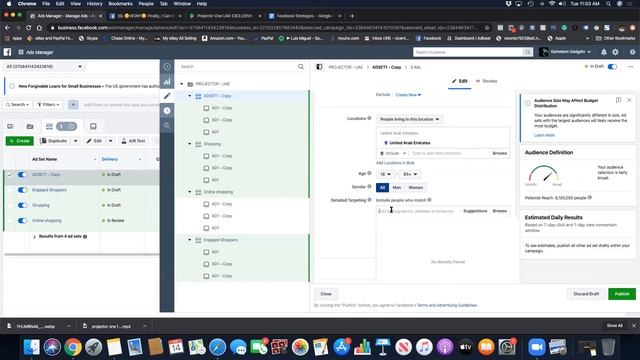Open the settings gear in Ads Manager header
This screenshot has height=360, width=640.
[x=616, y=52]
